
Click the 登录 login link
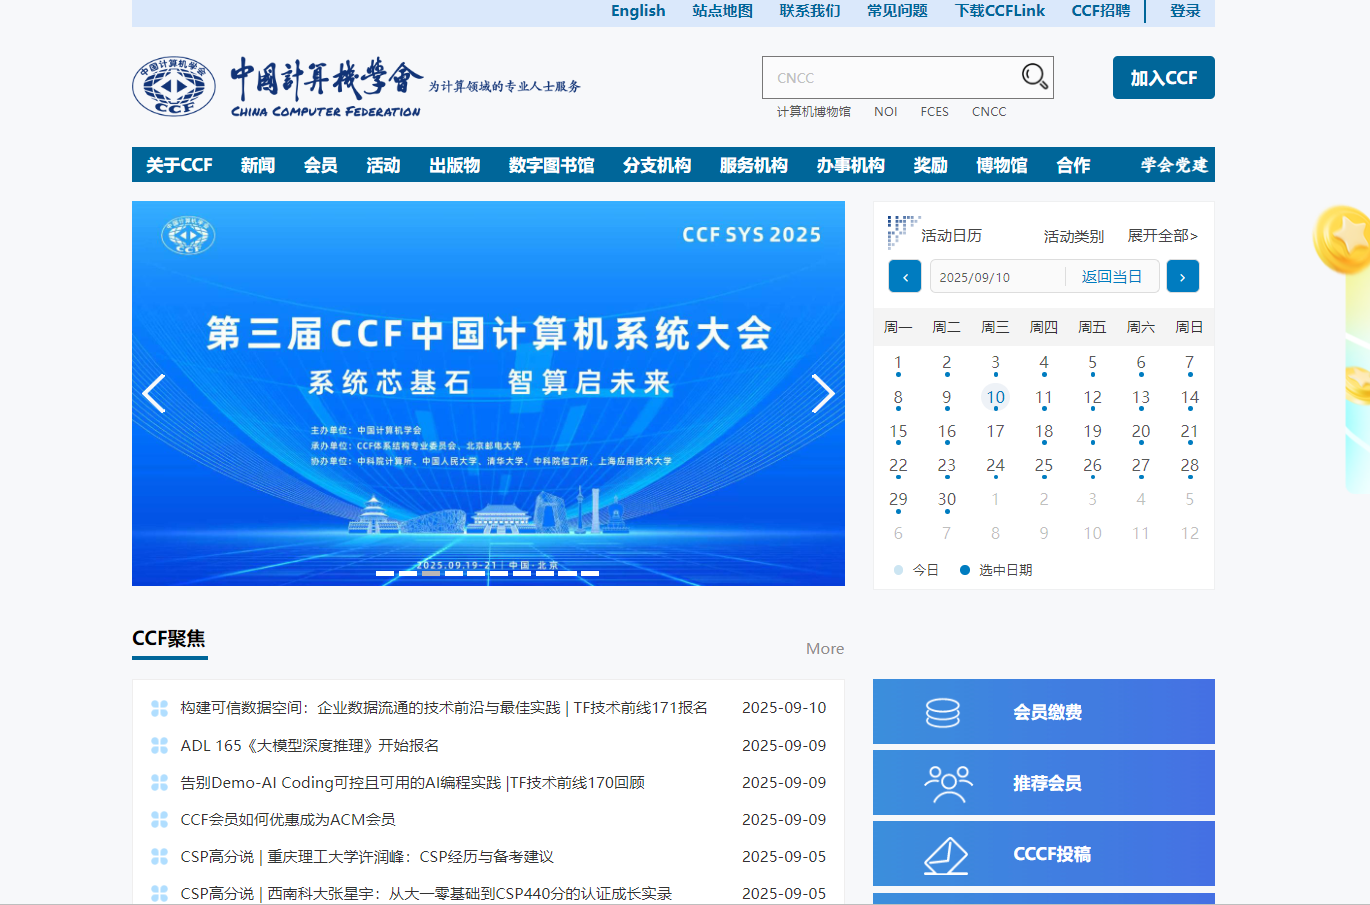coord(1185,11)
